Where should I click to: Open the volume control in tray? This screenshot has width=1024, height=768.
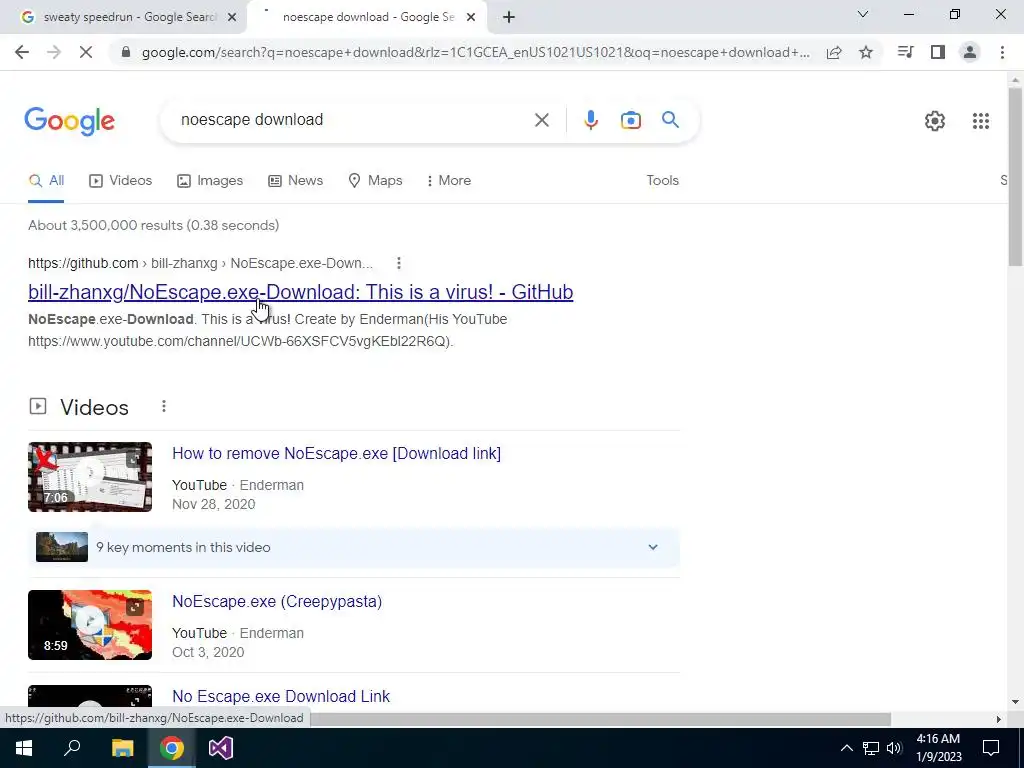894,748
